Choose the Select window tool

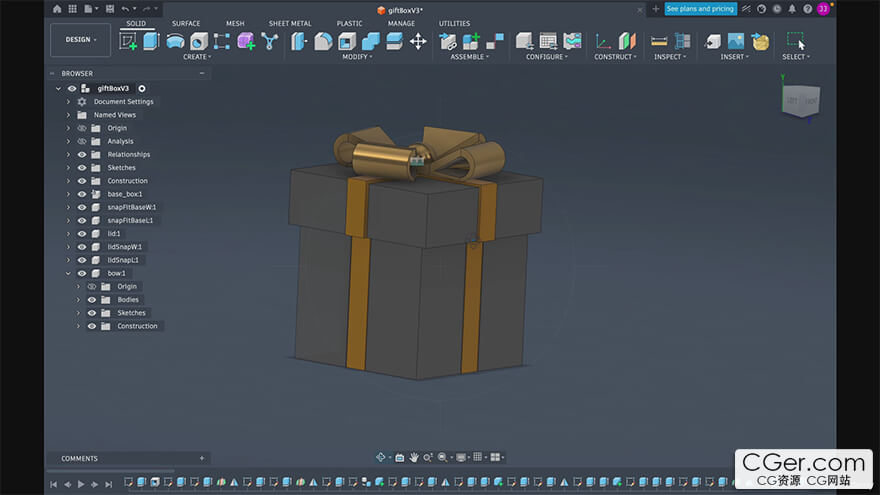click(796, 41)
